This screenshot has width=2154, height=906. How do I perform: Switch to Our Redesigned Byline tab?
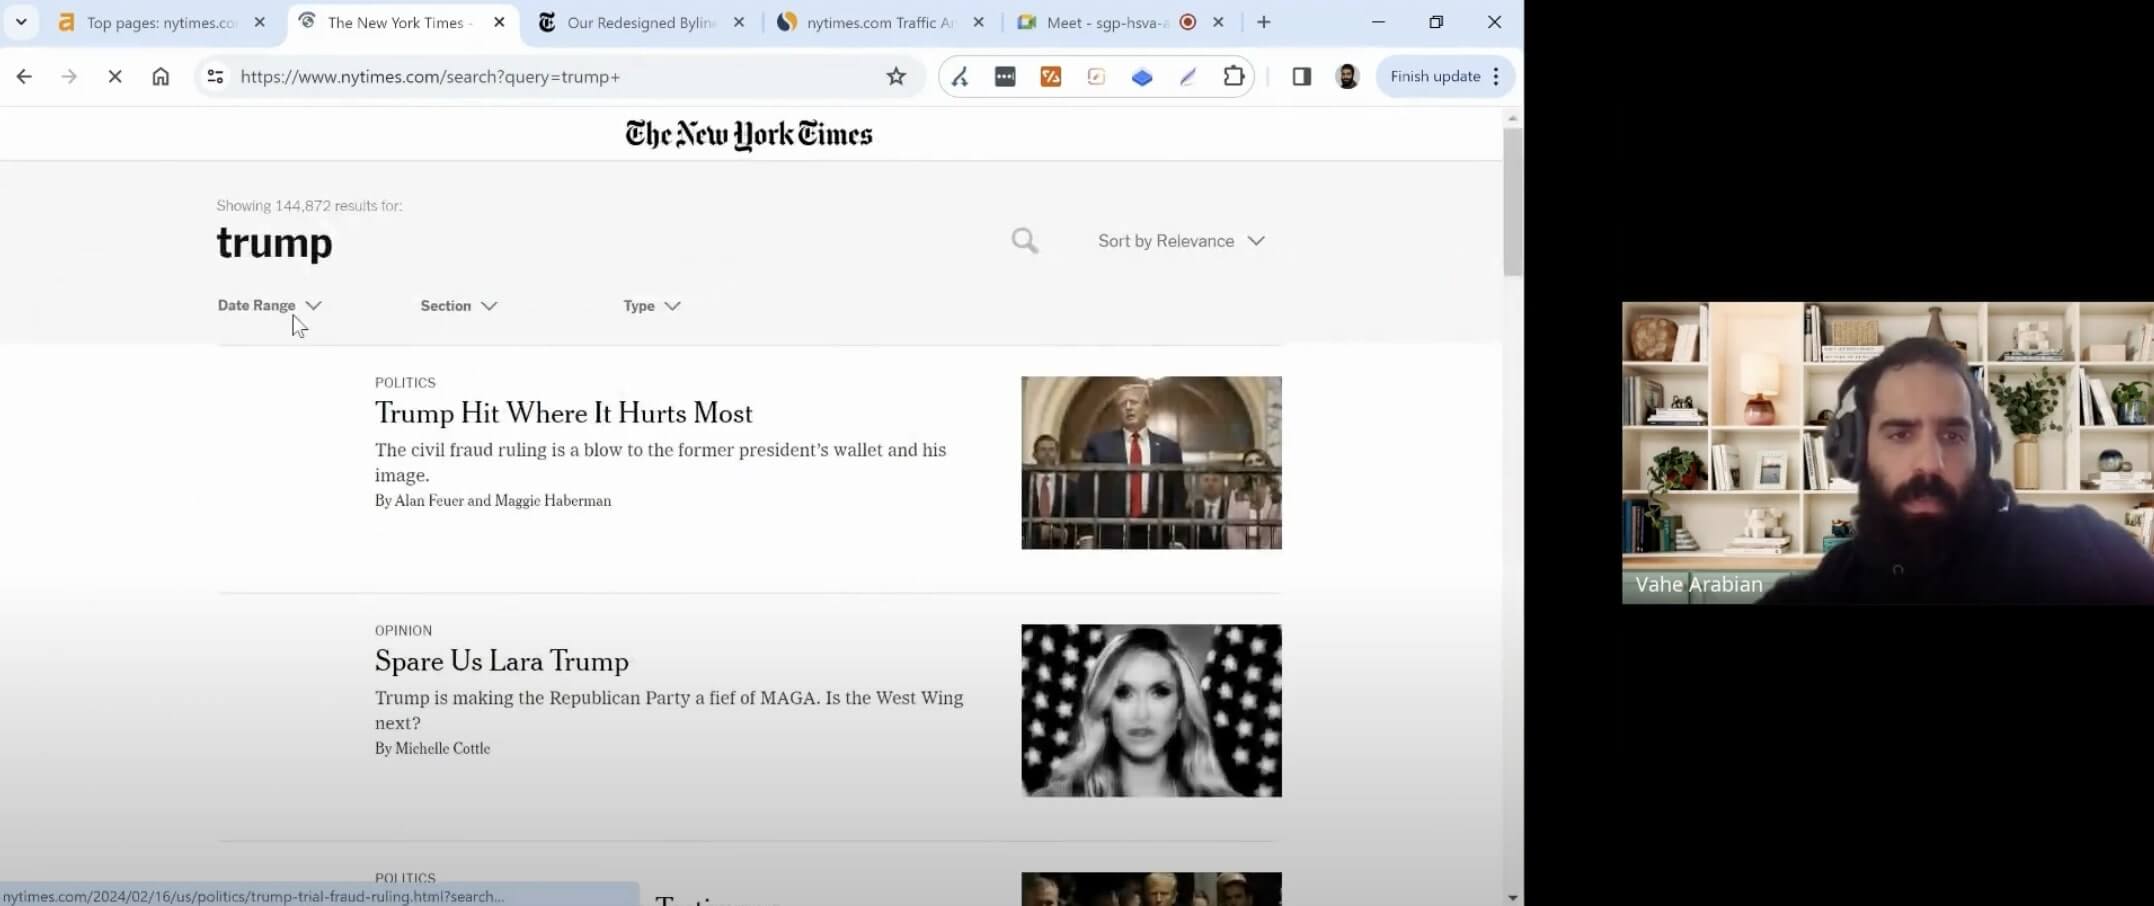coord(640,22)
